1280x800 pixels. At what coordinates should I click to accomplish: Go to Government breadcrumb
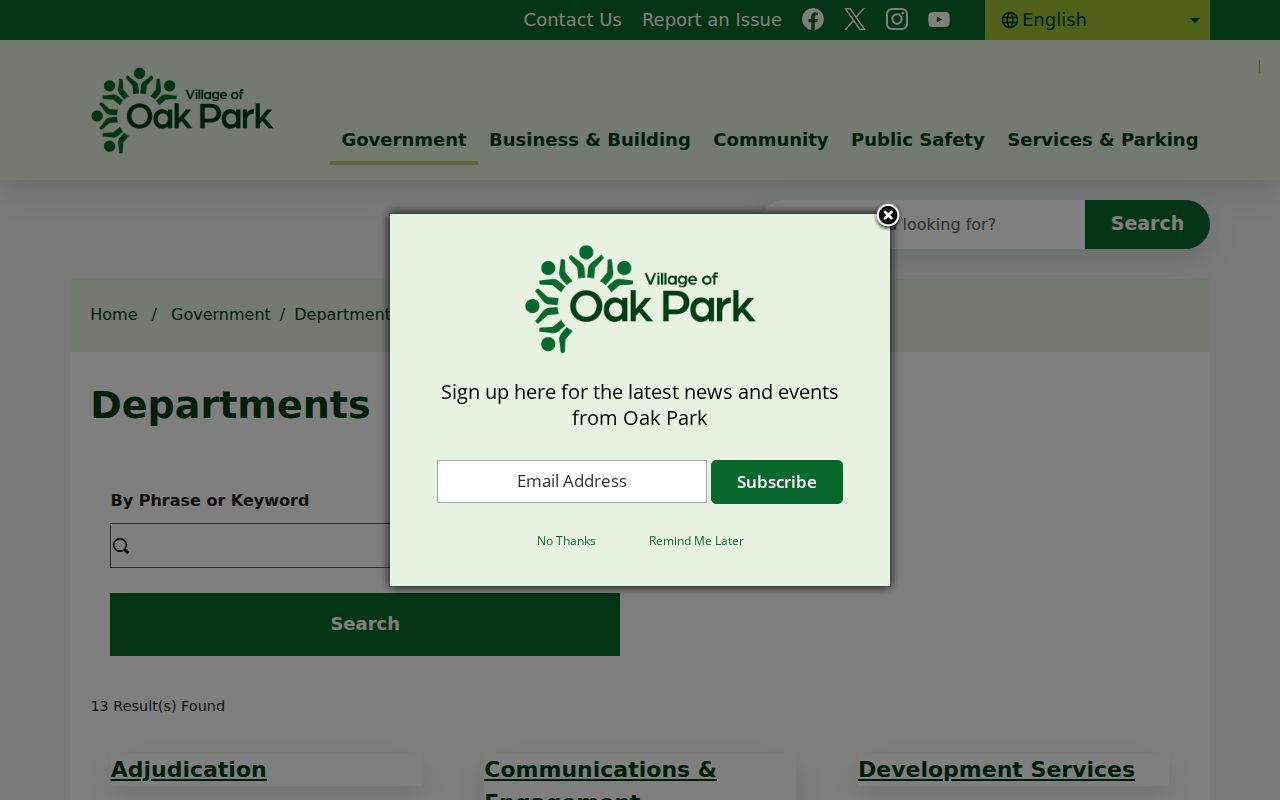click(x=221, y=315)
